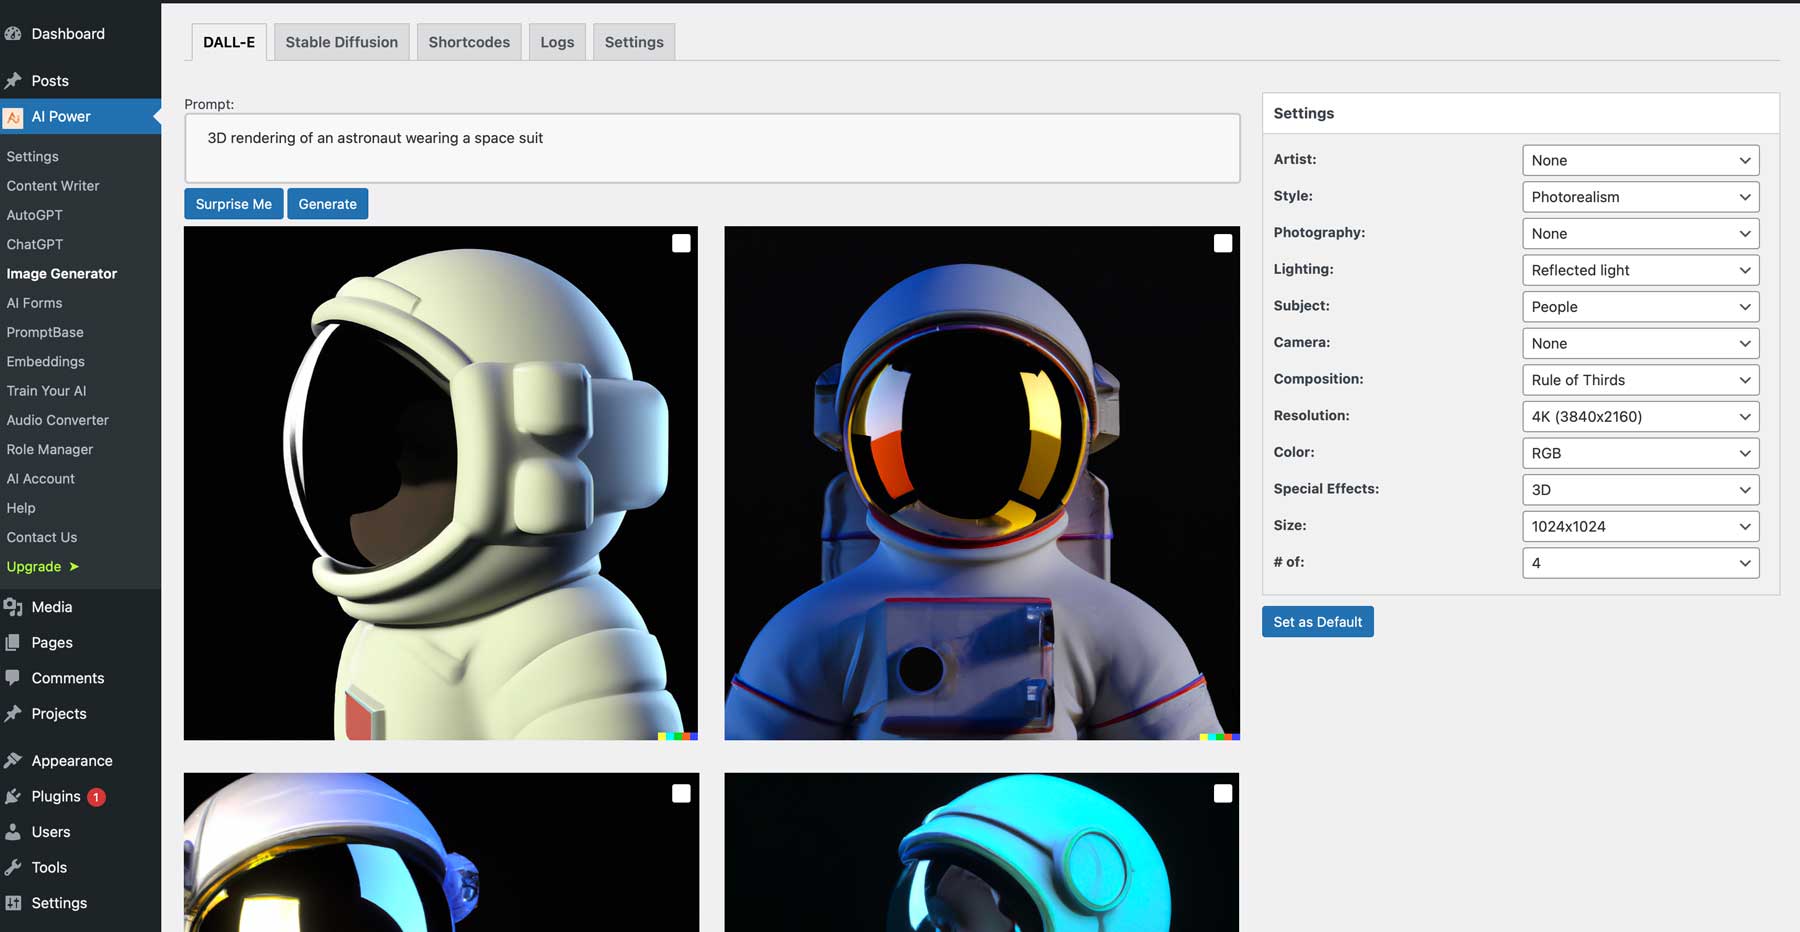Click Set as Default in Settings panel
Image resolution: width=1800 pixels, height=932 pixels.
click(x=1317, y=621)
